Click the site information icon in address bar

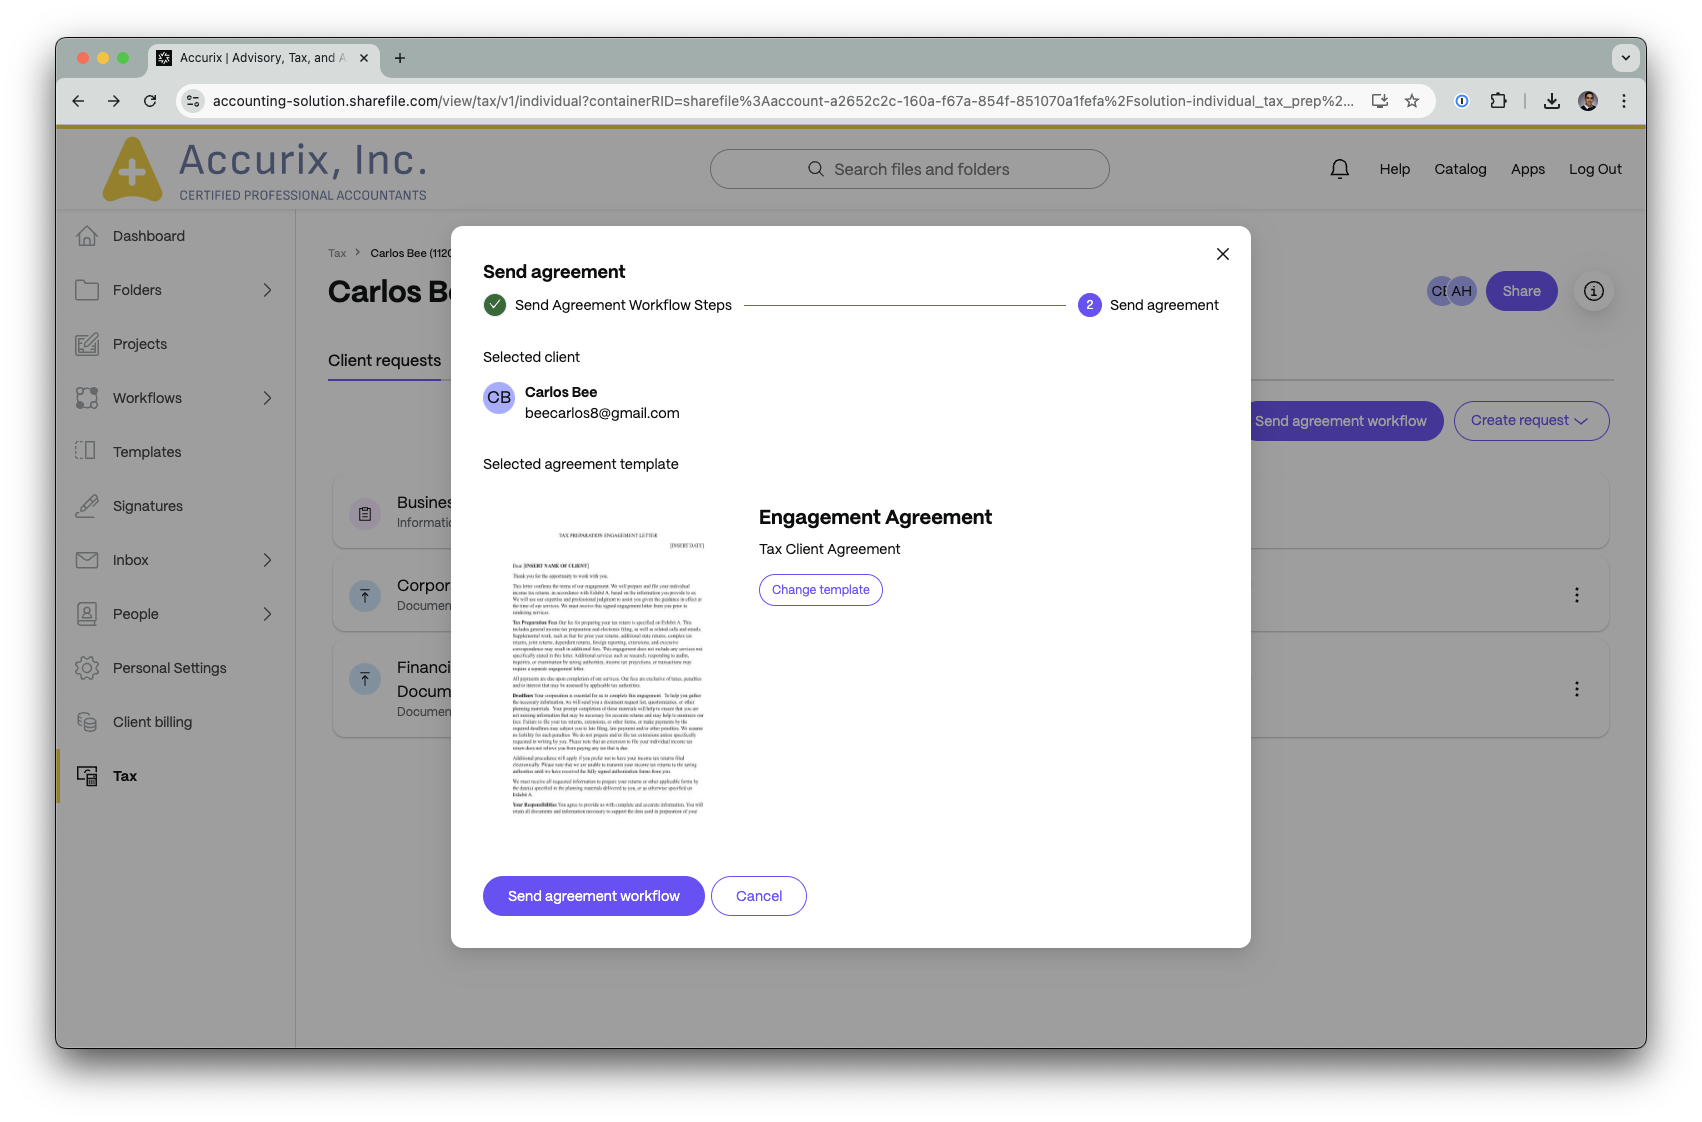tap(194, 101)
